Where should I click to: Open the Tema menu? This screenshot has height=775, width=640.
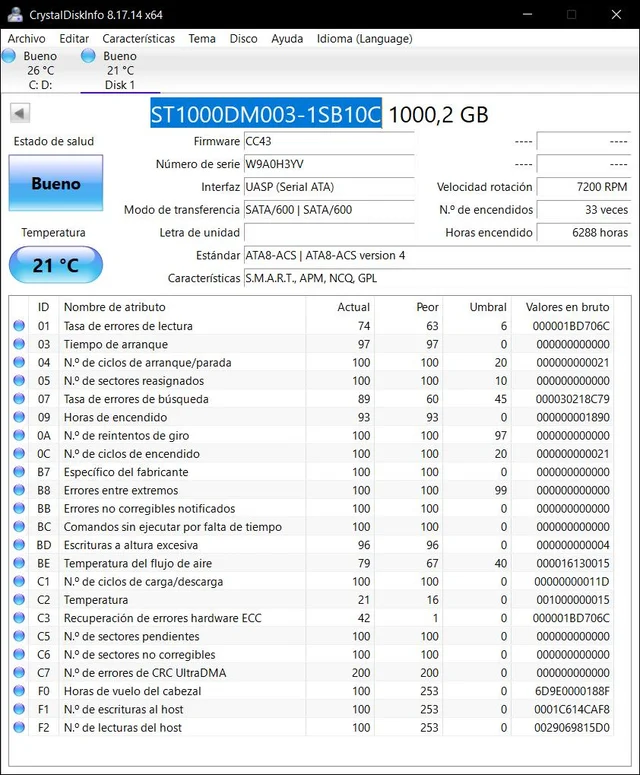(x=202, y=39)
